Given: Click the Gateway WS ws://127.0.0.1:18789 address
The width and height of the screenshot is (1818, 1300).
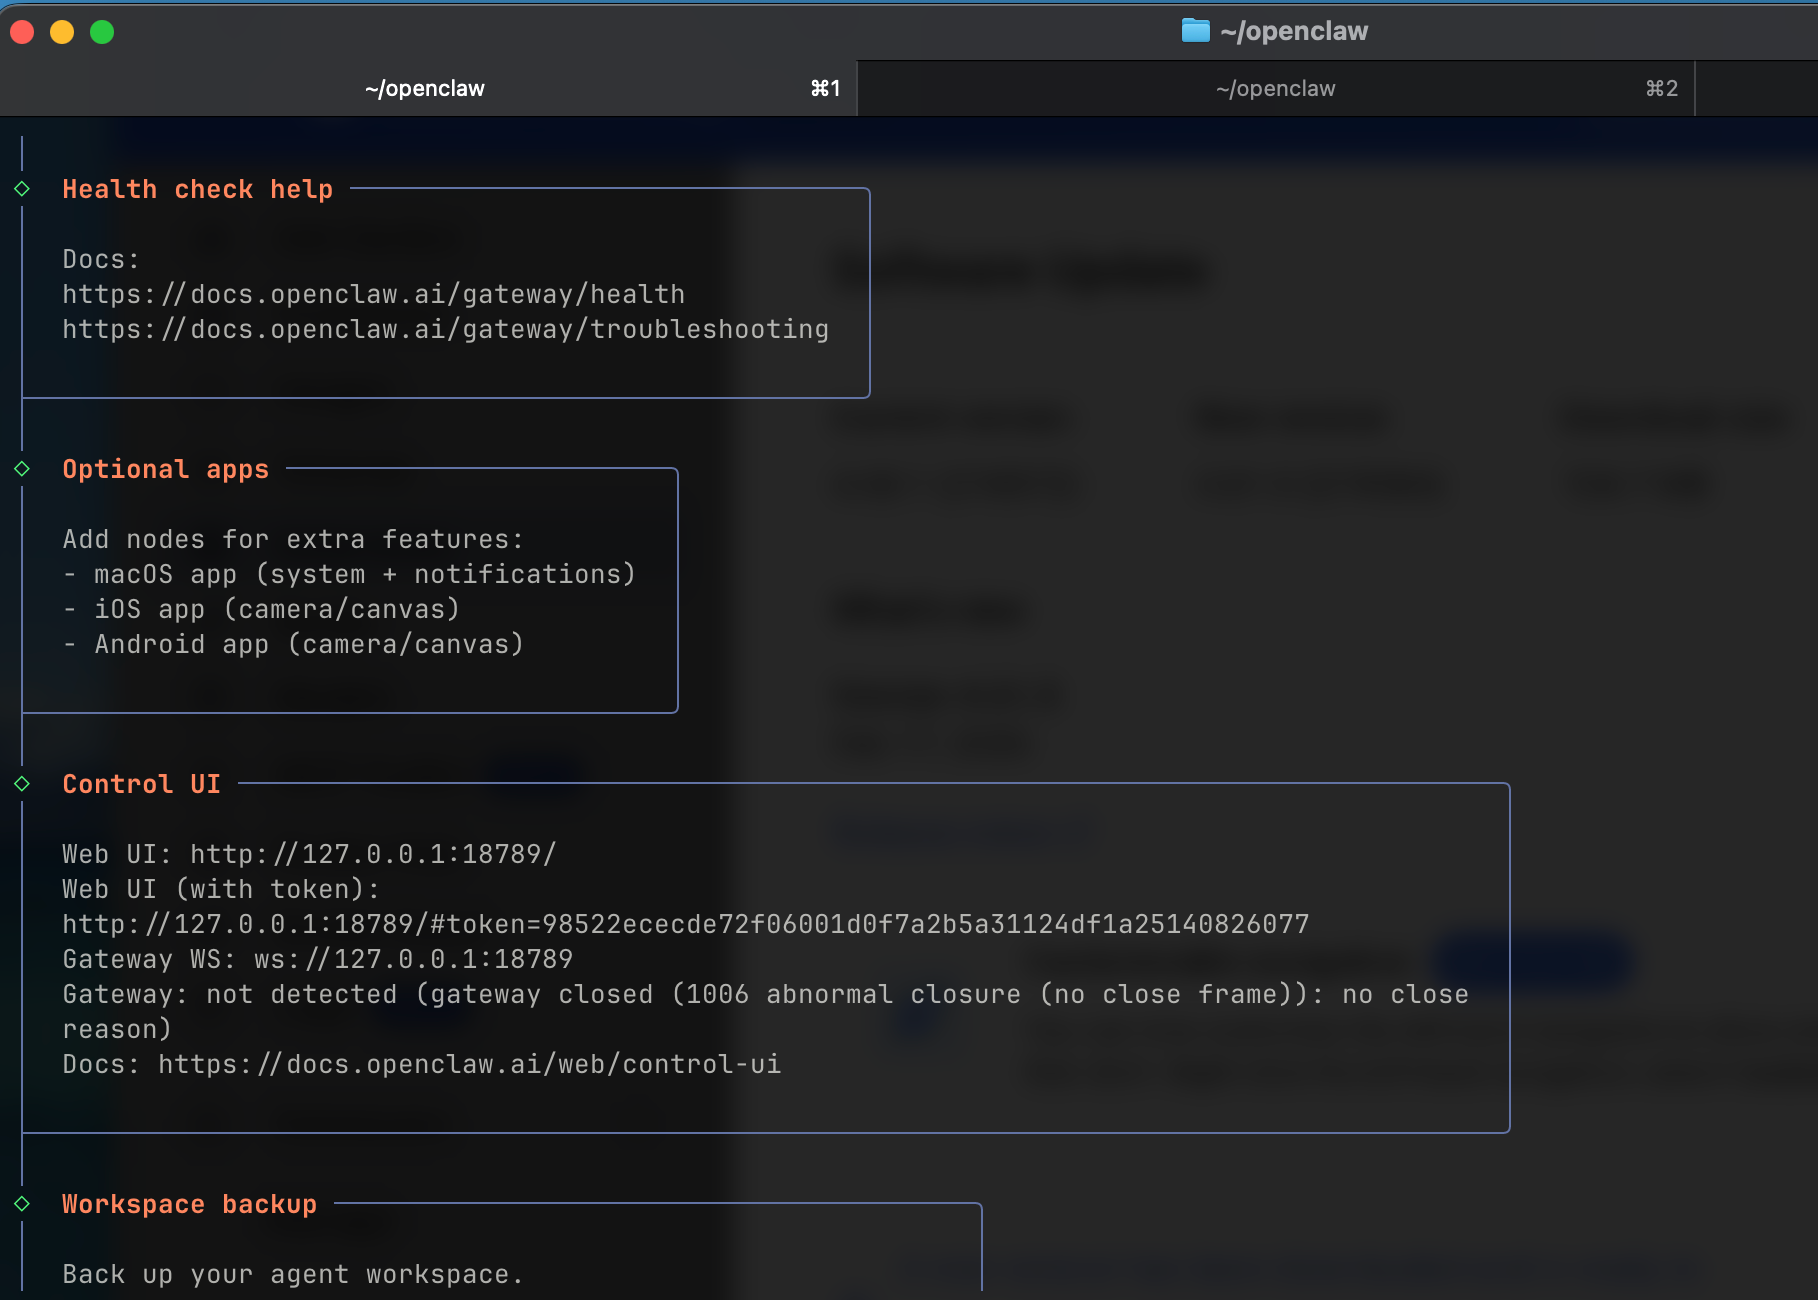Looking at the screenshot, I should (x=413, y=960).
